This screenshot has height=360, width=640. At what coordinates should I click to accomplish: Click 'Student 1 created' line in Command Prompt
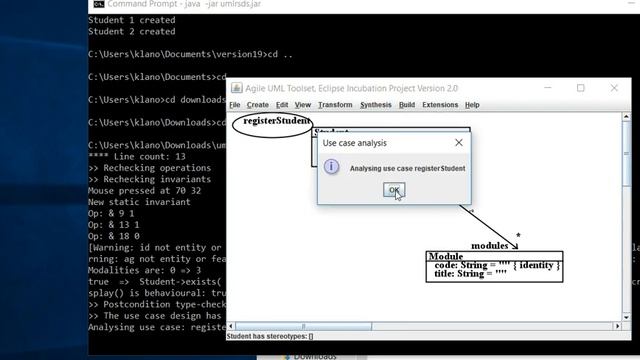[x=132, y=20]
